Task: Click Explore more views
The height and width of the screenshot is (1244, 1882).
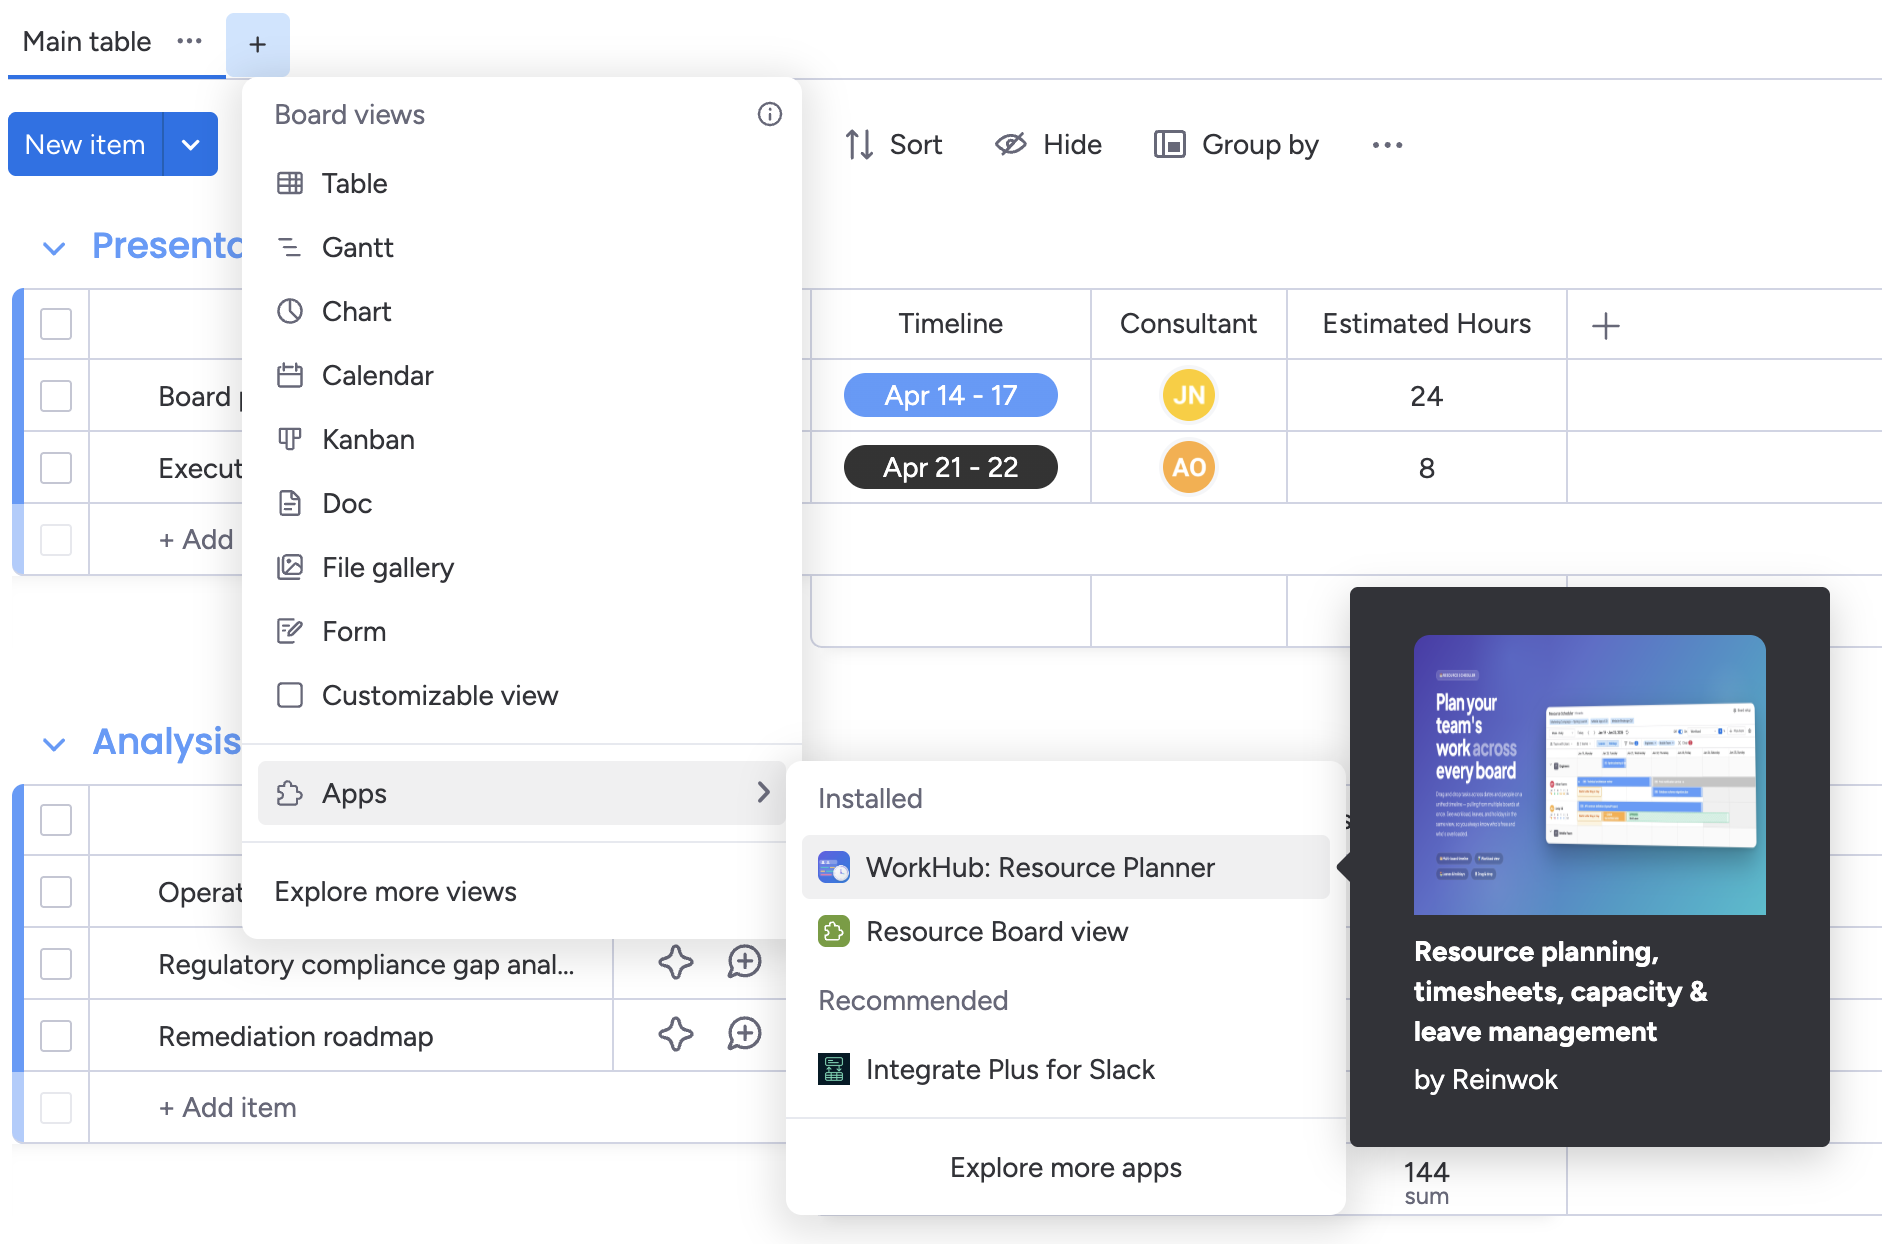Action: (x=395, y=891)
